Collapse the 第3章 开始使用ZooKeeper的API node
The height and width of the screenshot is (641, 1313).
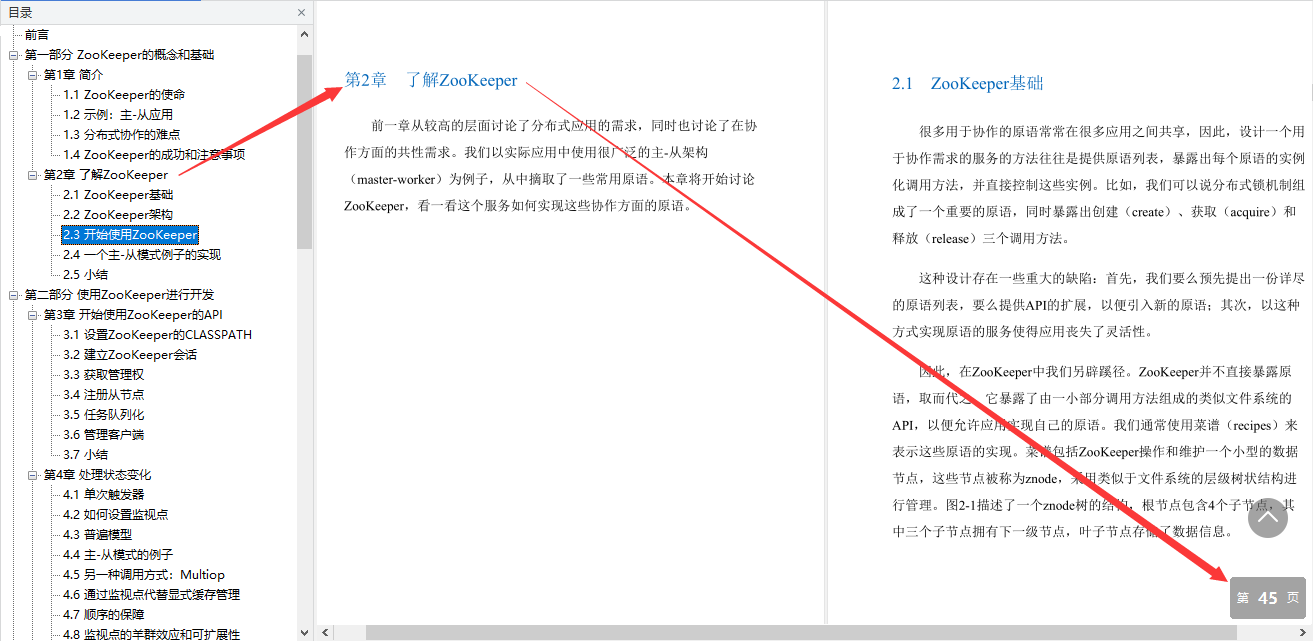pos(33,315)
